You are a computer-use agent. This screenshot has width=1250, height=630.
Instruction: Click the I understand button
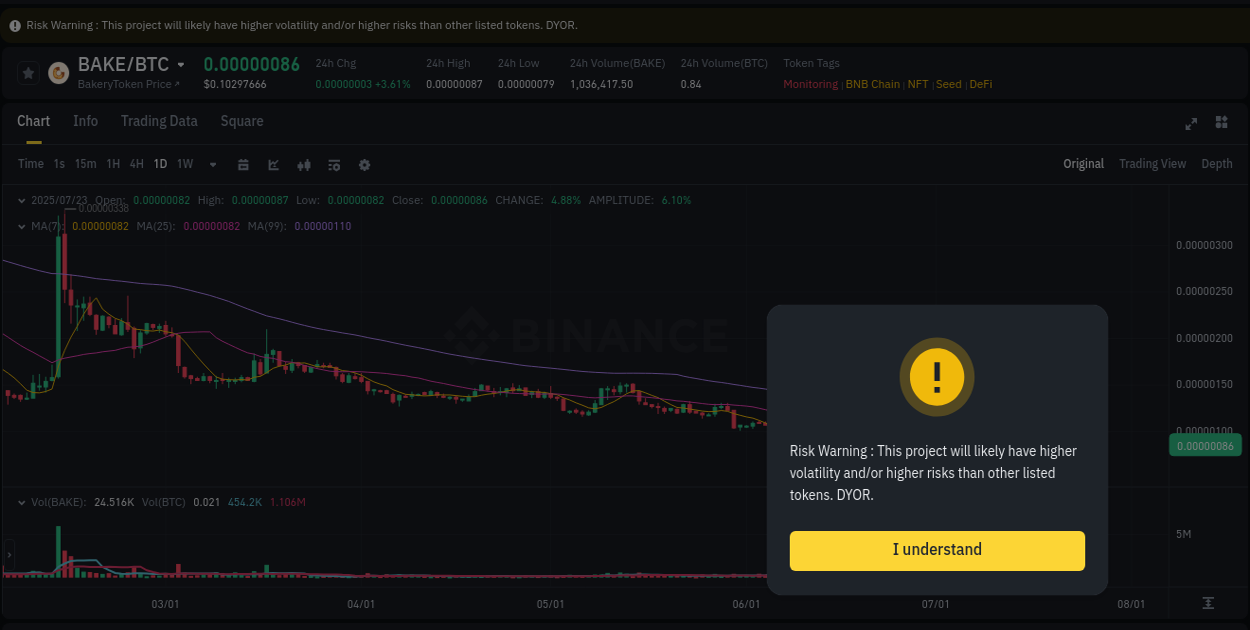937,550
